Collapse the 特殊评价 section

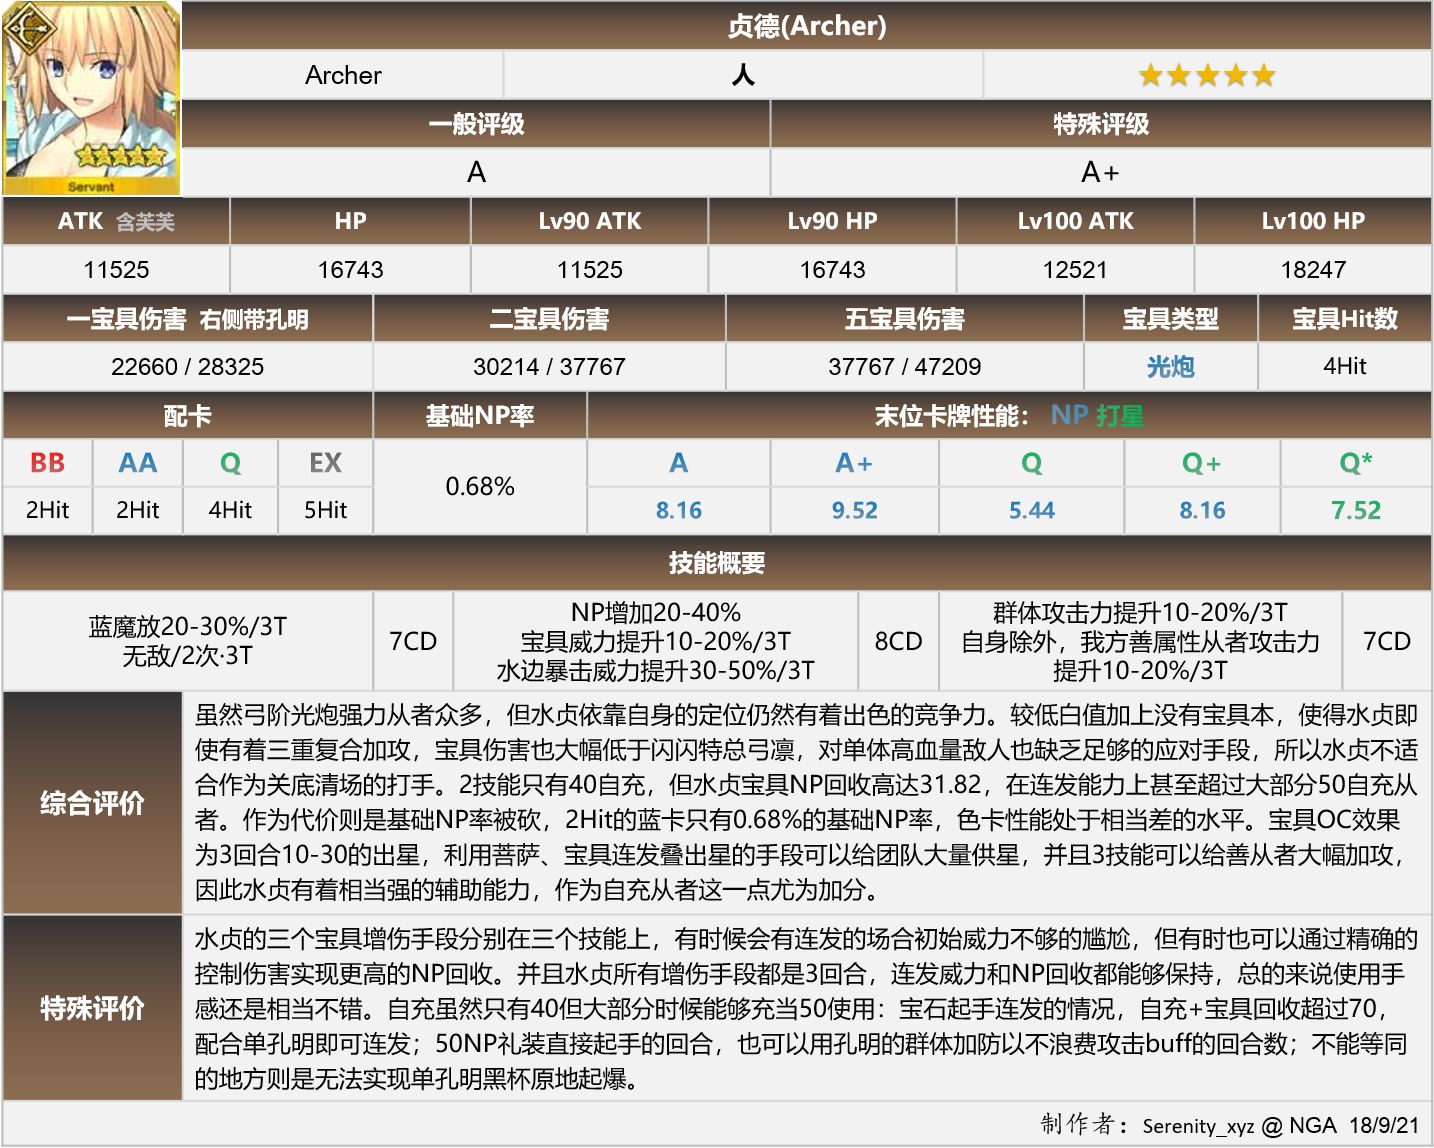tap(94, 1009)
